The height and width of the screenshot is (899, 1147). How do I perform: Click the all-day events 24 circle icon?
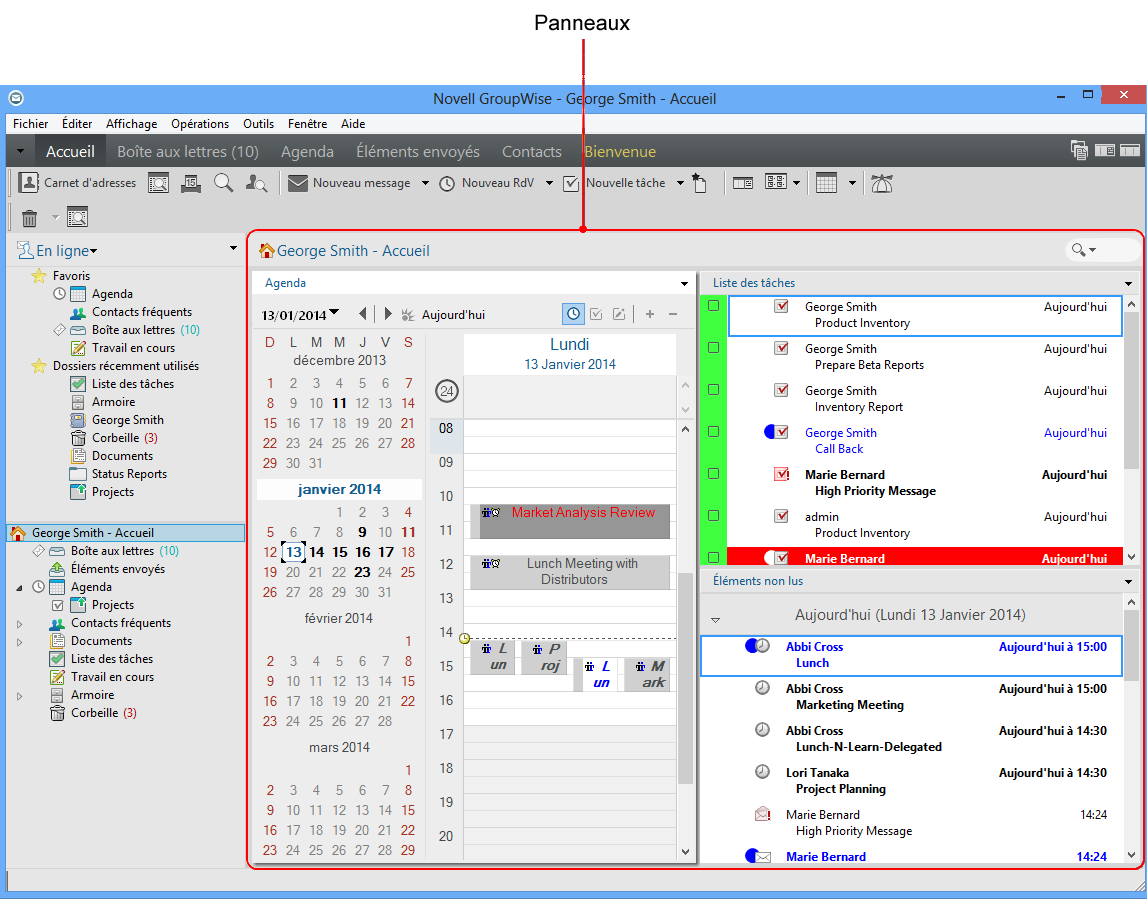tap(446, 391)
